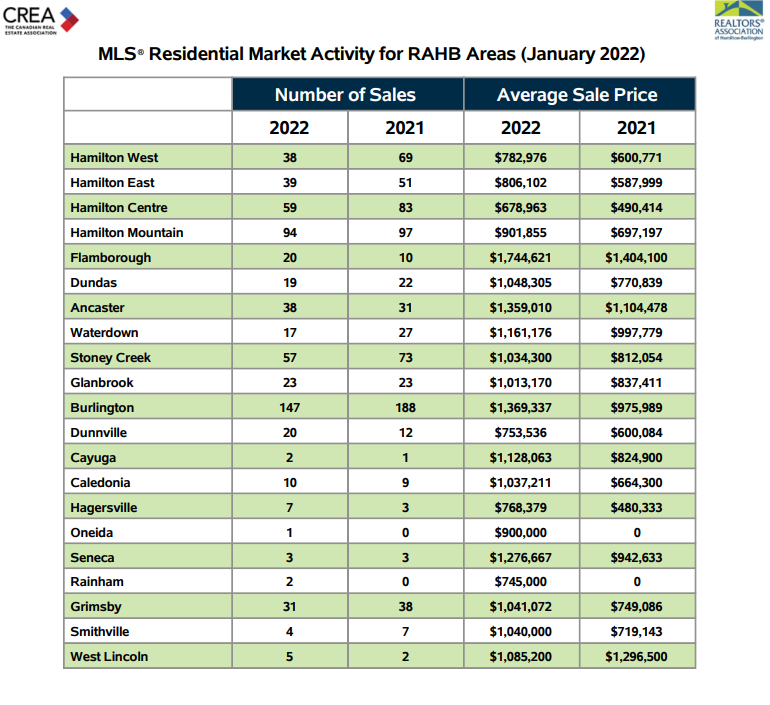Click the 2021 column under Average Sale Price
770x705 pixels.
coord(636,127)
